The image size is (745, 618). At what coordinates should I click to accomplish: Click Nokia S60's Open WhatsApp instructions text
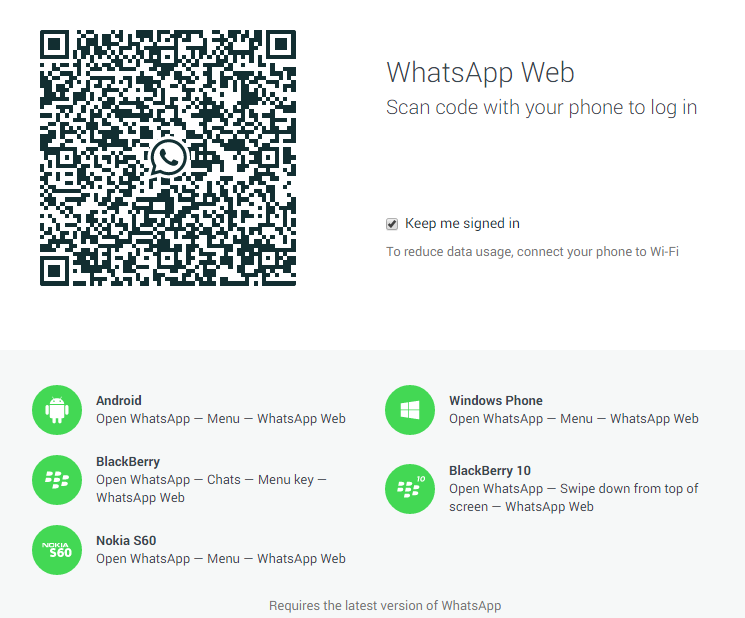[221, 559]
